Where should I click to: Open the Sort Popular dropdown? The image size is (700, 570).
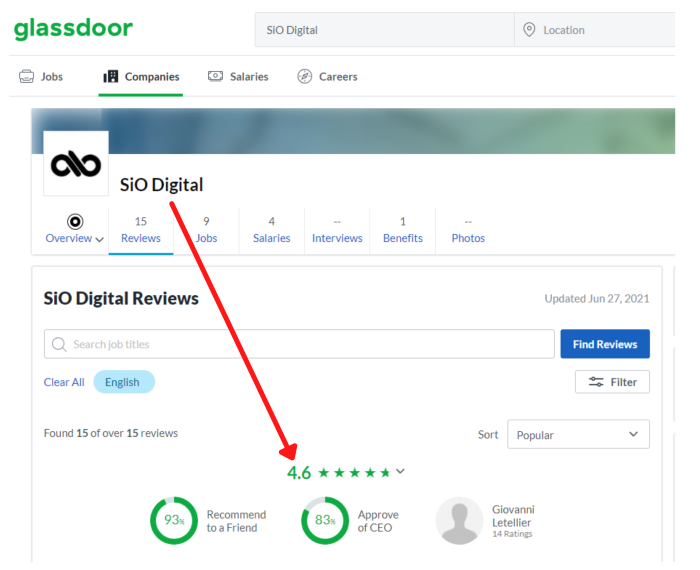[x=578, y=434]
